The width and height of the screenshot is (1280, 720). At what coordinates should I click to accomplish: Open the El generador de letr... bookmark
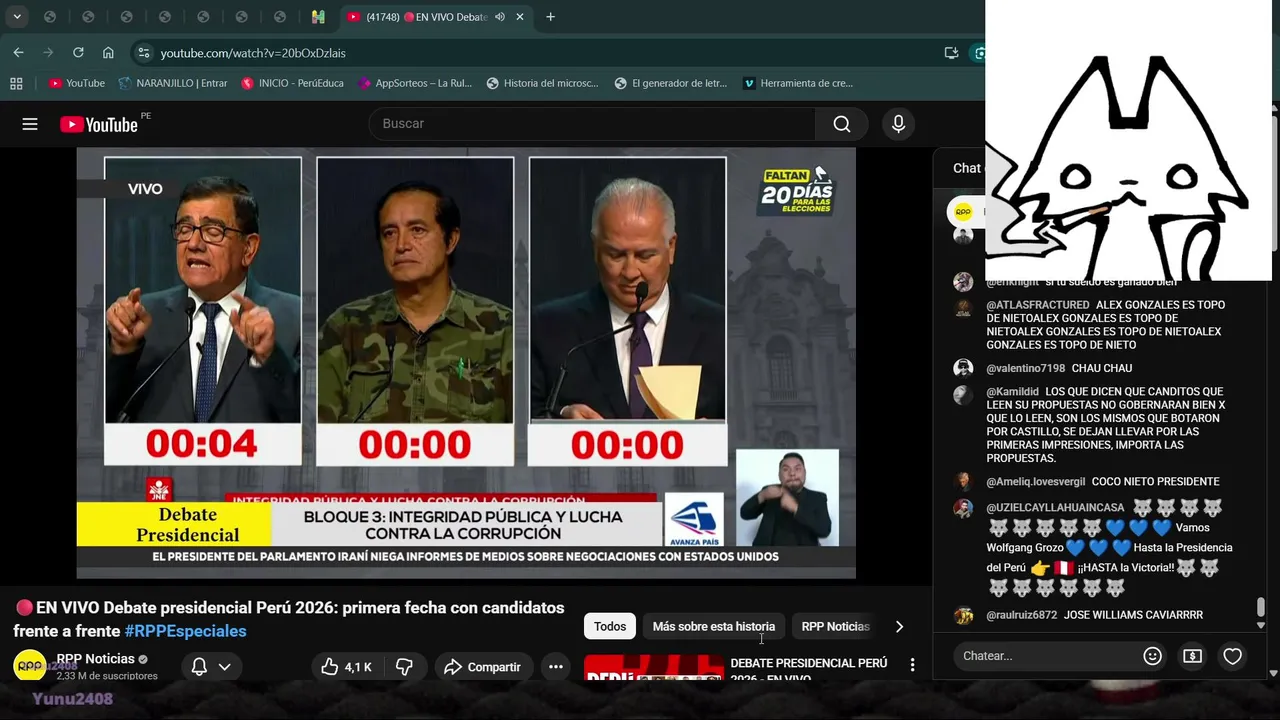tap(671, 83)
